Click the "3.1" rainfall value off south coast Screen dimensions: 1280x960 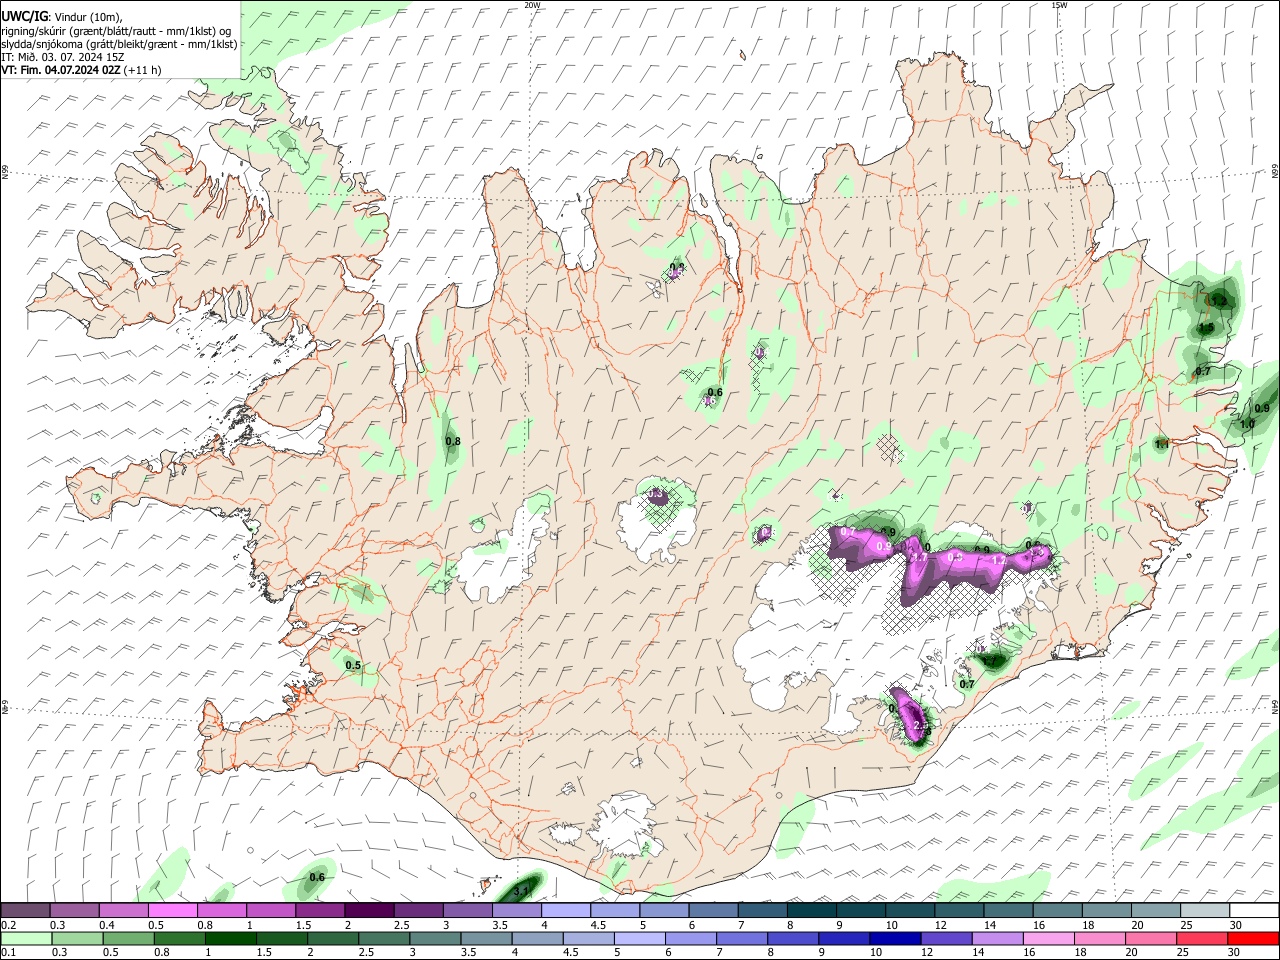pyautogui.click(x=521, y=889)
